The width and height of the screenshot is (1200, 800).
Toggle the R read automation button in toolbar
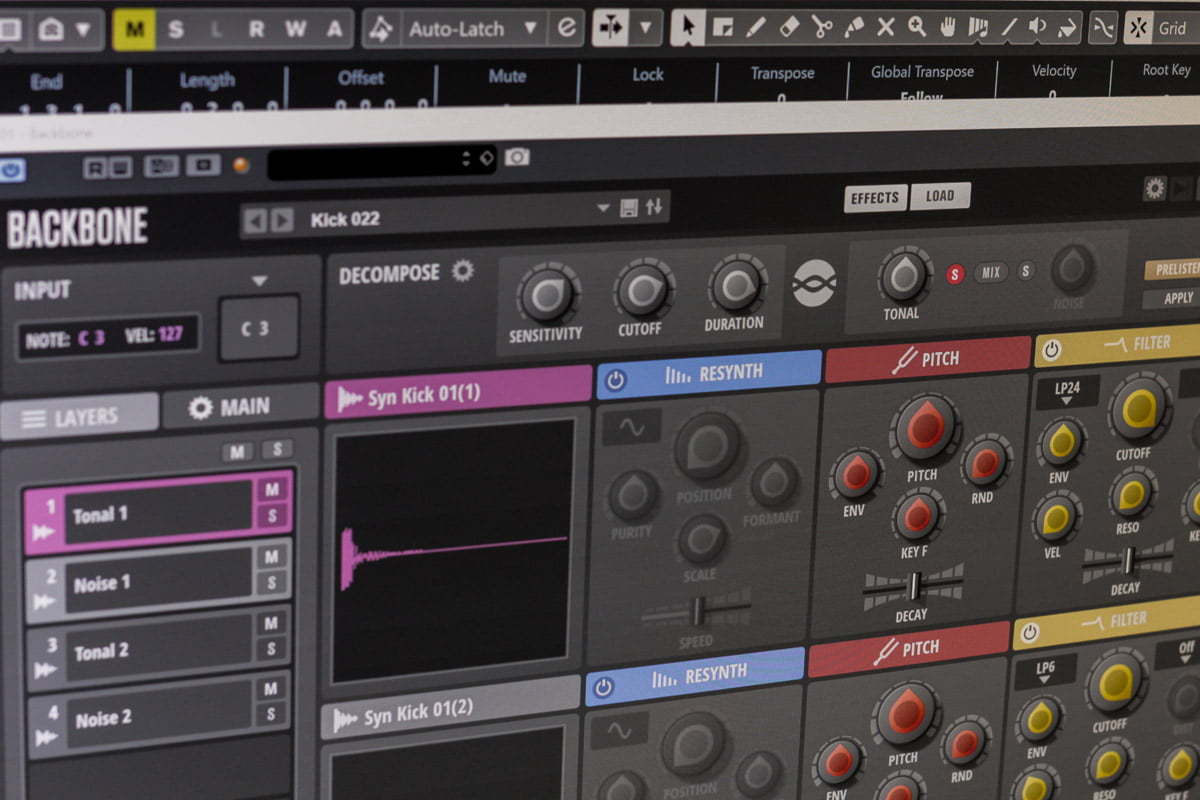point(256,30)
